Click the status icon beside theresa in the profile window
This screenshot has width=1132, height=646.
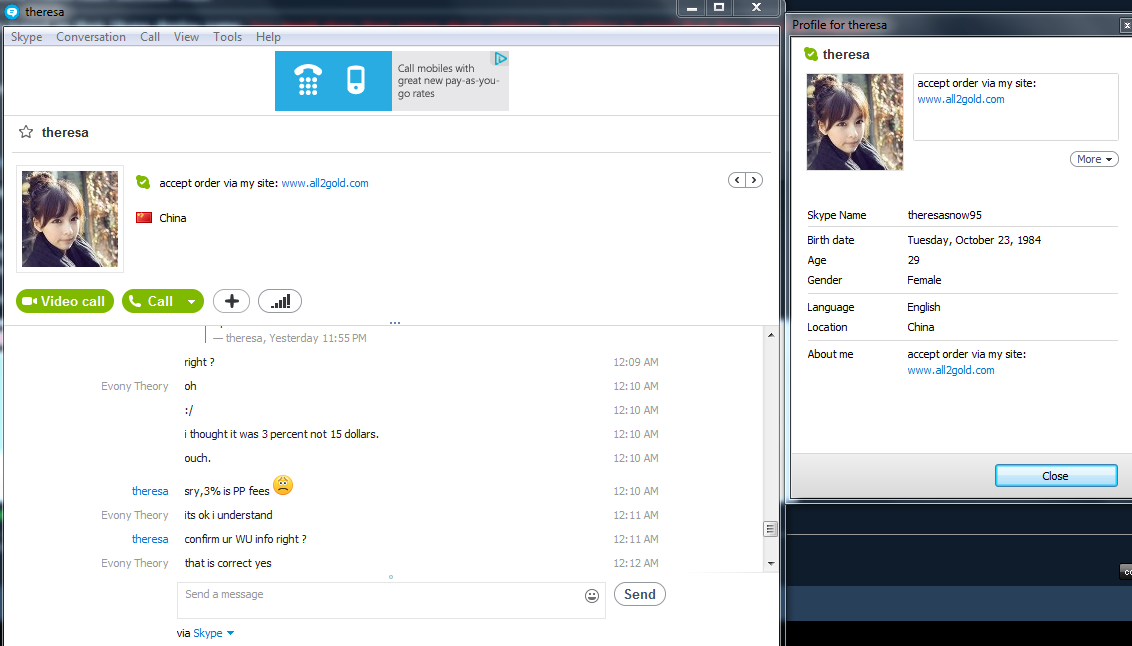811,54
